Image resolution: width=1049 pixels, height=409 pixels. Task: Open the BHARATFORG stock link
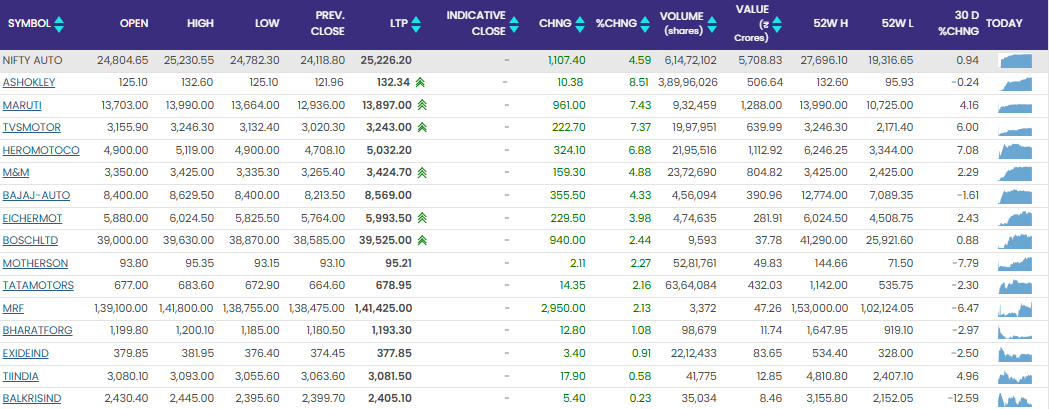coord(37,331)
